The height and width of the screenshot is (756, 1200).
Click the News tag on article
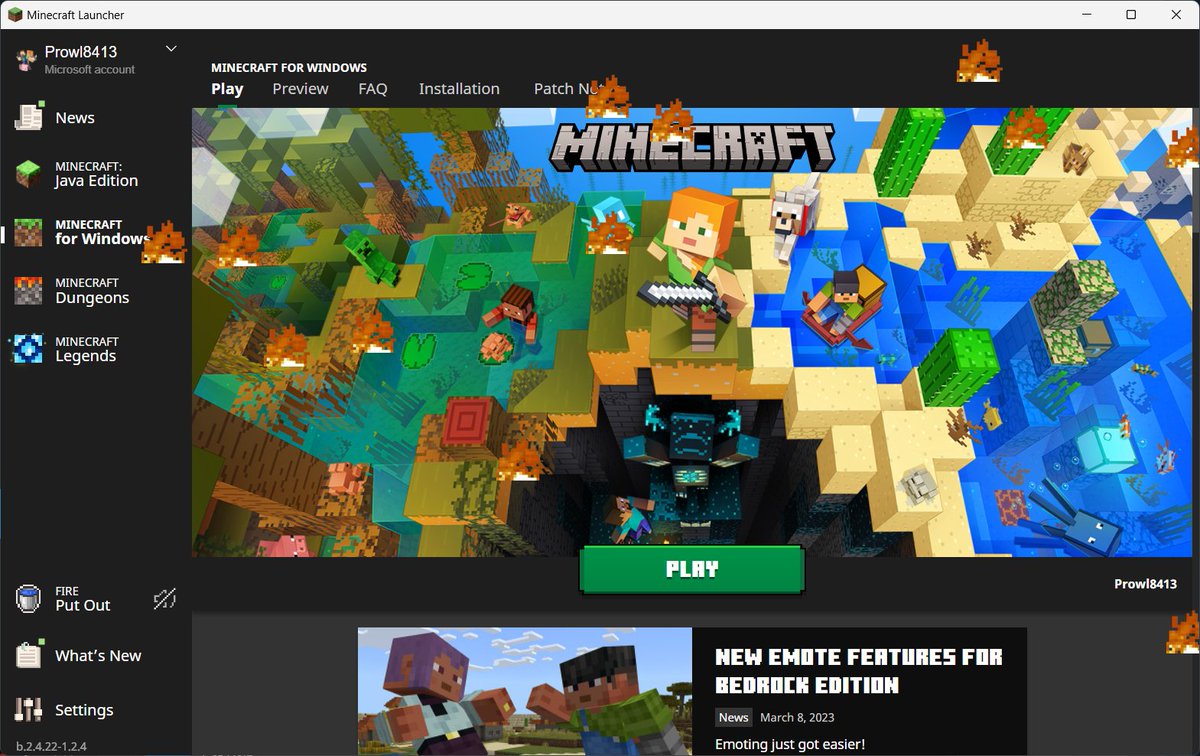click(733, 717)
